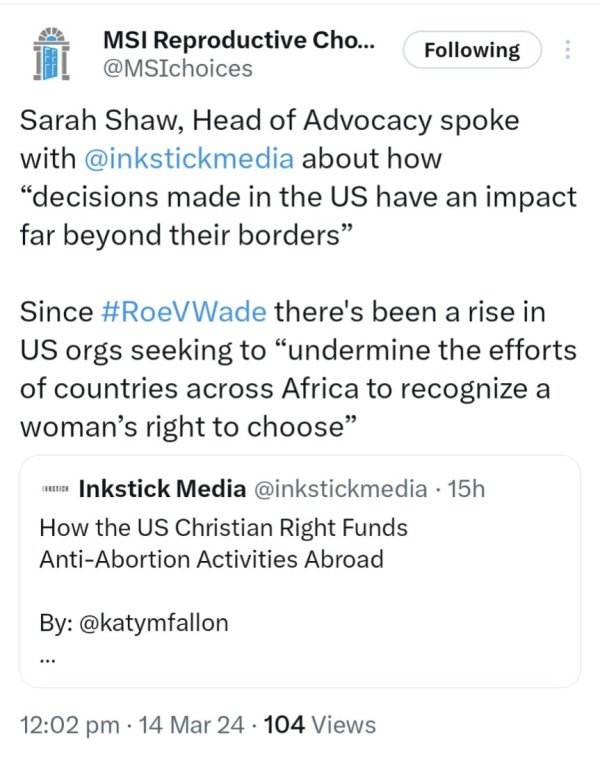Open the #RoeVWade hashtag
The image size is (600, 757).
185,311
